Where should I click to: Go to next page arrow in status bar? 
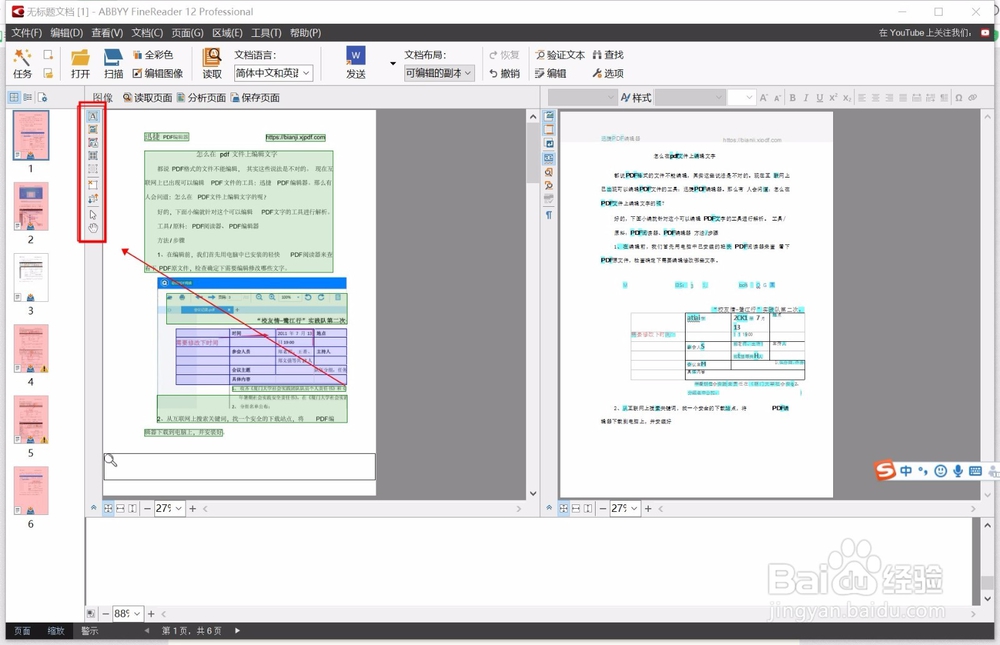[237, 631]
